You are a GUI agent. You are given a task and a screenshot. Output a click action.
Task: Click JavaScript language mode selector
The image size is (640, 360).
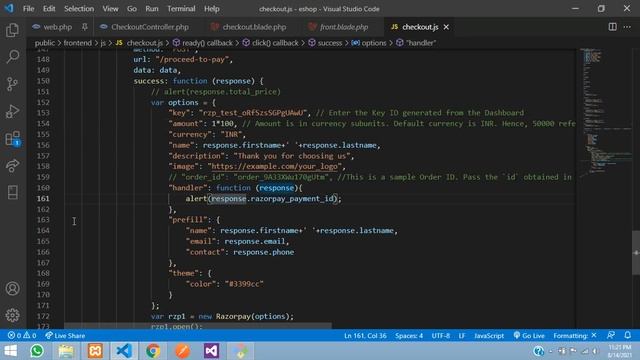(489, 336)
